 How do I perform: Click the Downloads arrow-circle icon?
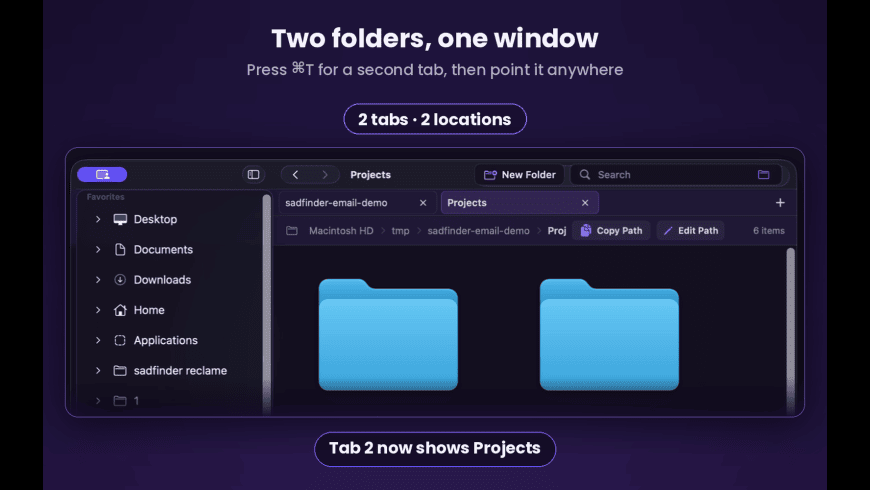click(120, 280)
